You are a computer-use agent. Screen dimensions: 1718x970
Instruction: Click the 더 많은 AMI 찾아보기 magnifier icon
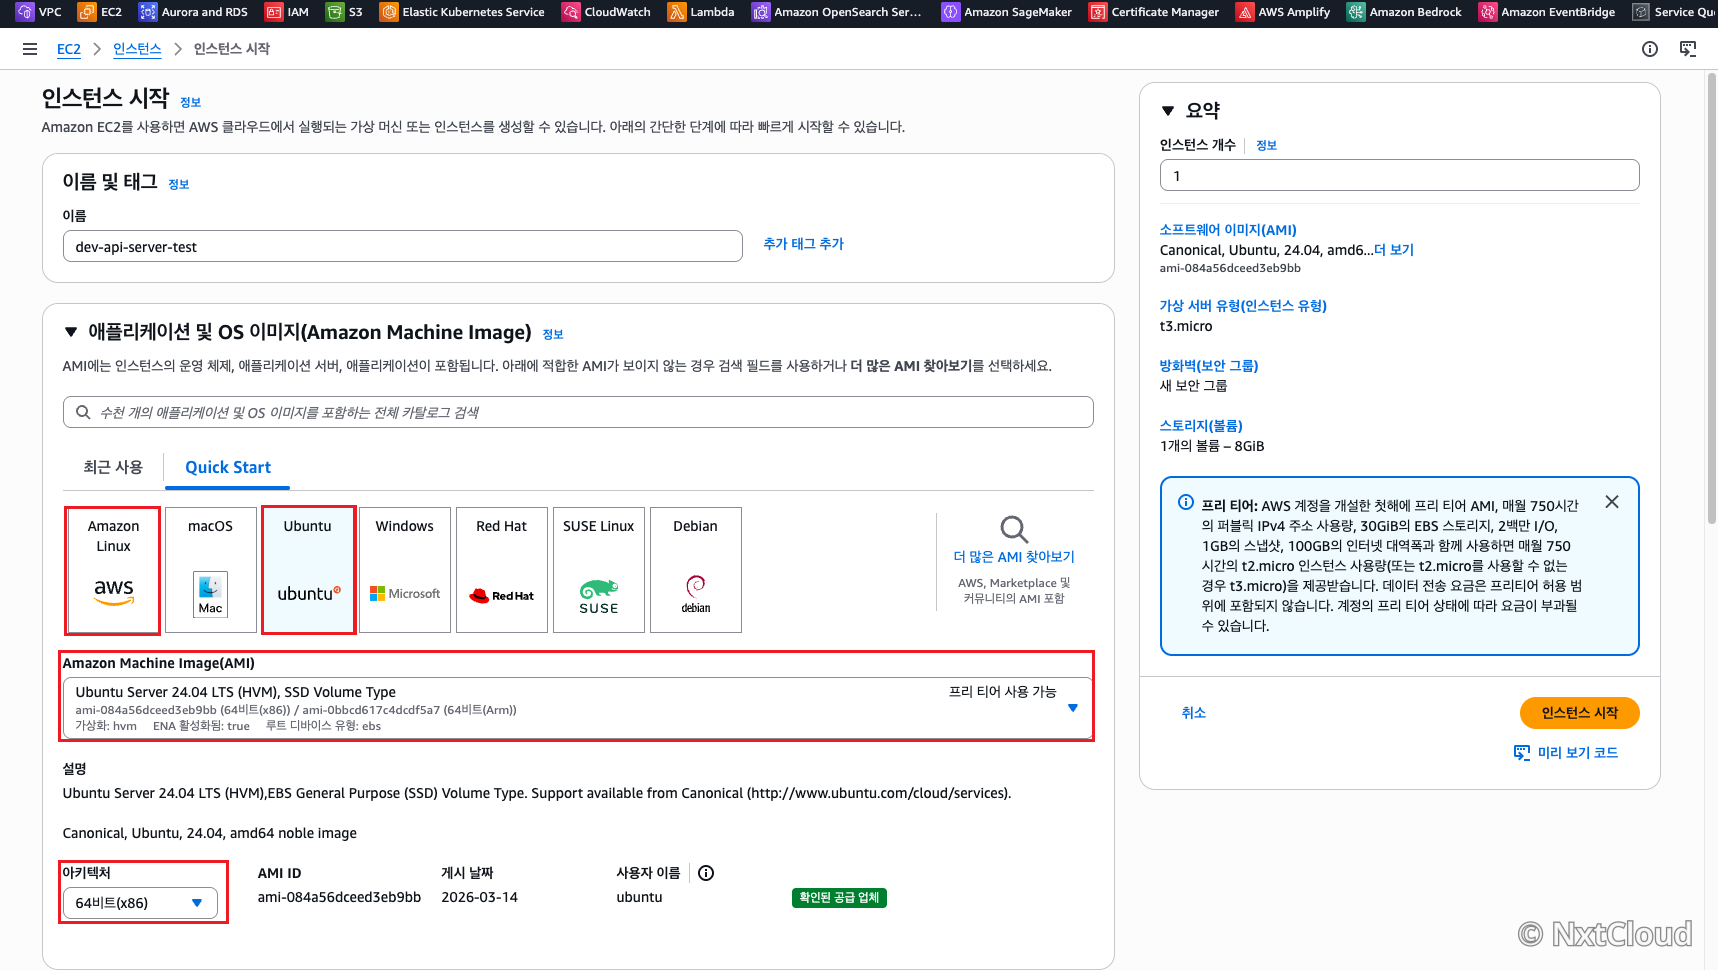coord(1014,529)
